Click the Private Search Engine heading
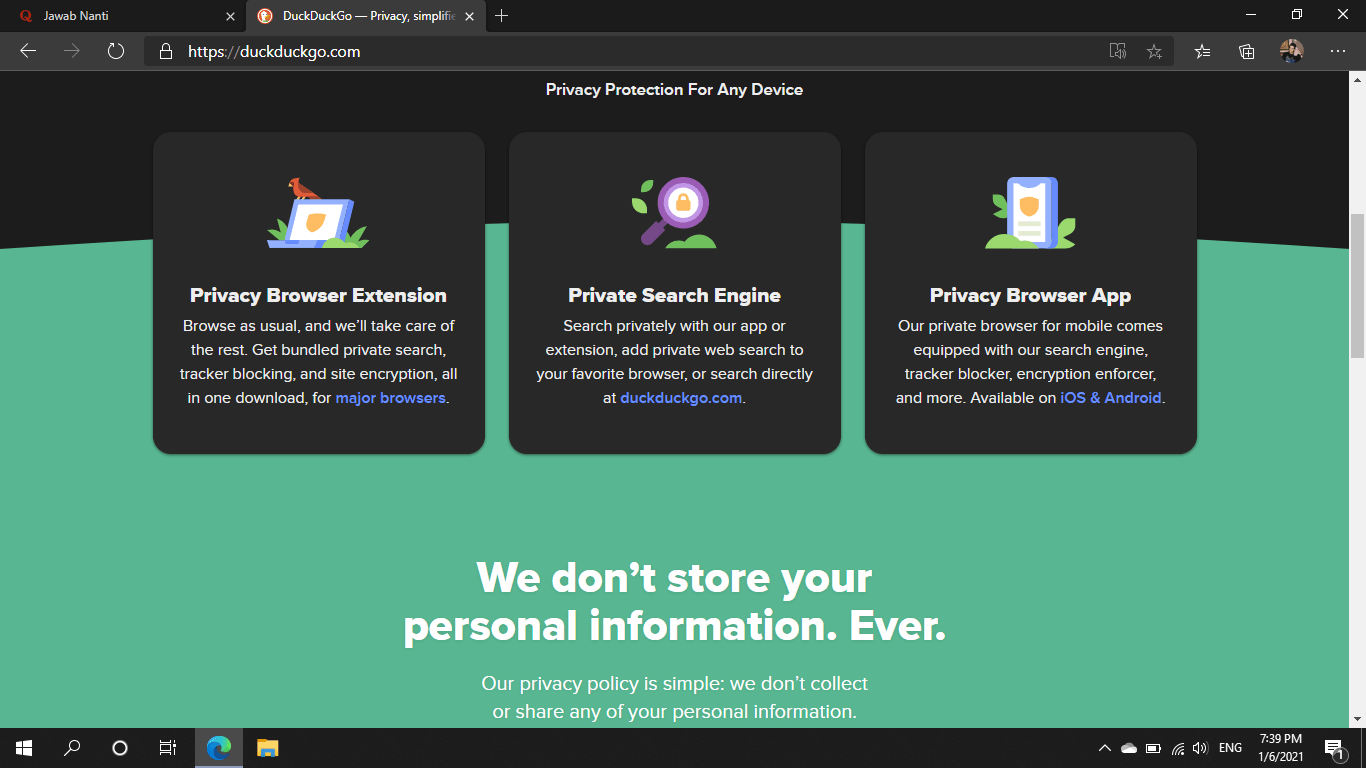The width and height of the screenshot is (1366, 768). (x=674, y=295)
